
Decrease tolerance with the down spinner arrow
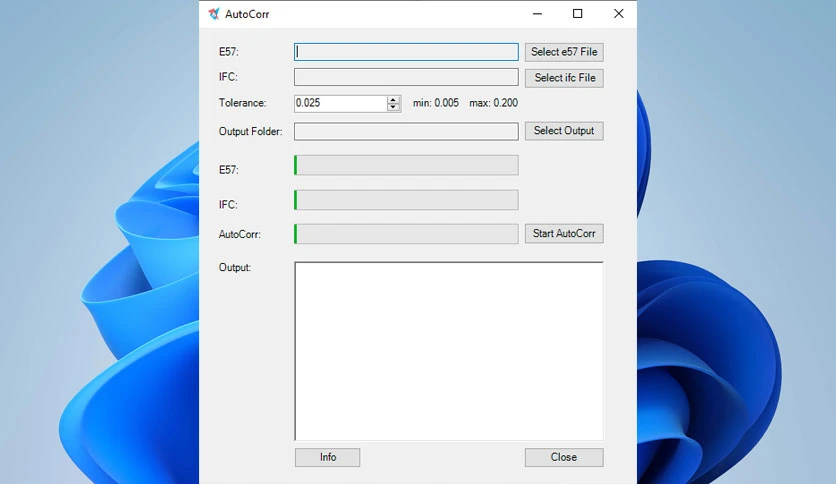[393, 107]
